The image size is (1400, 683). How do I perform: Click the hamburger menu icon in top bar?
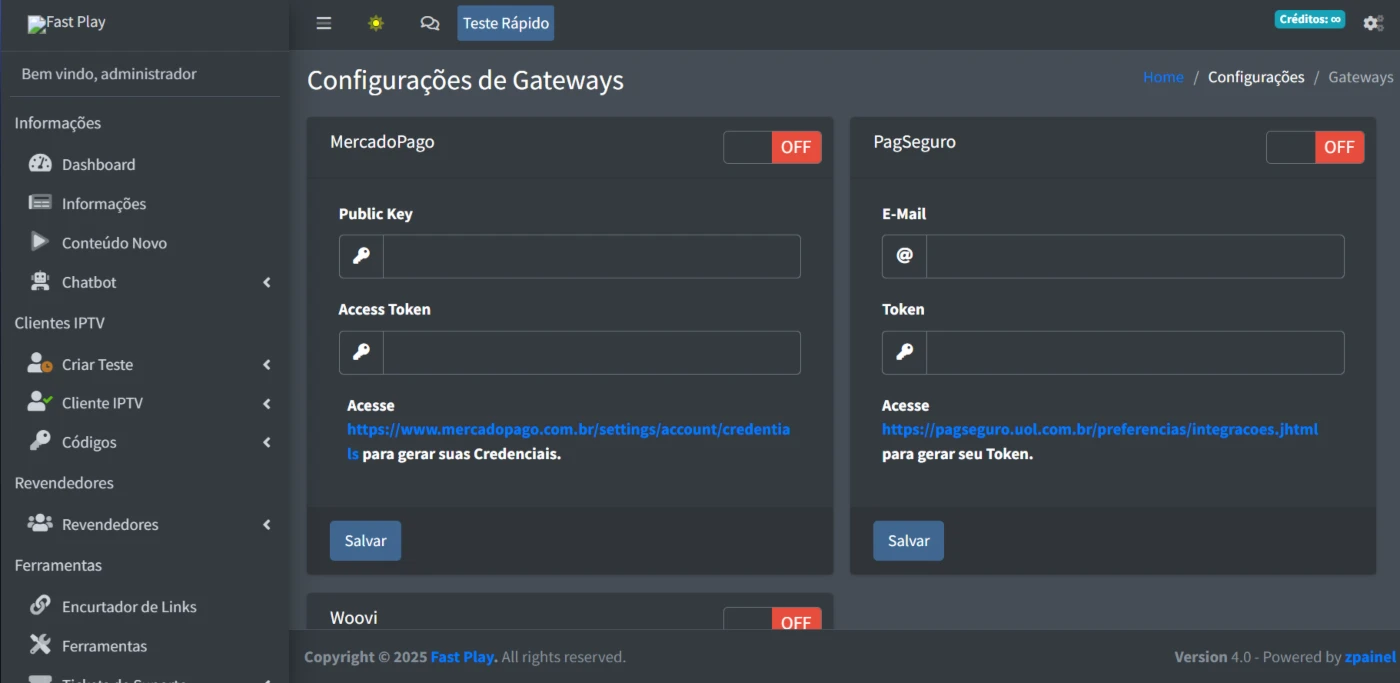(x=323, y=23)
